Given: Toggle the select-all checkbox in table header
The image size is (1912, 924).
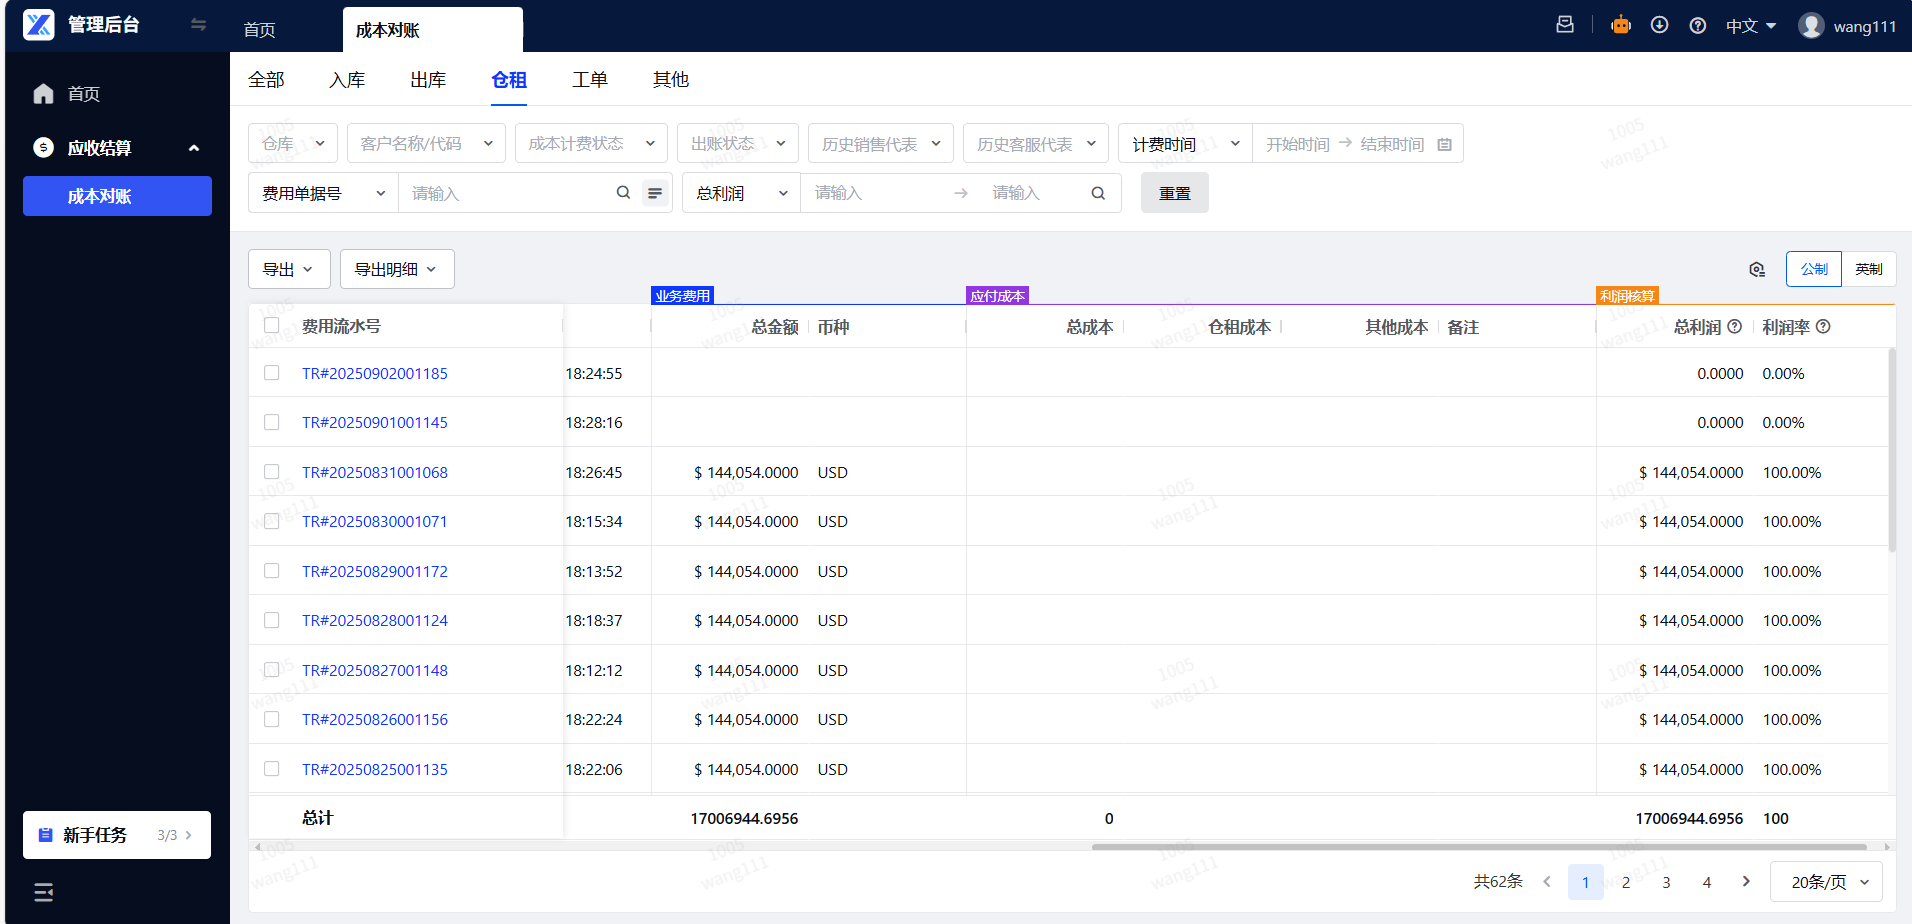Looking at the screenshot, I should pyautogui.click(x=271, y=326).
